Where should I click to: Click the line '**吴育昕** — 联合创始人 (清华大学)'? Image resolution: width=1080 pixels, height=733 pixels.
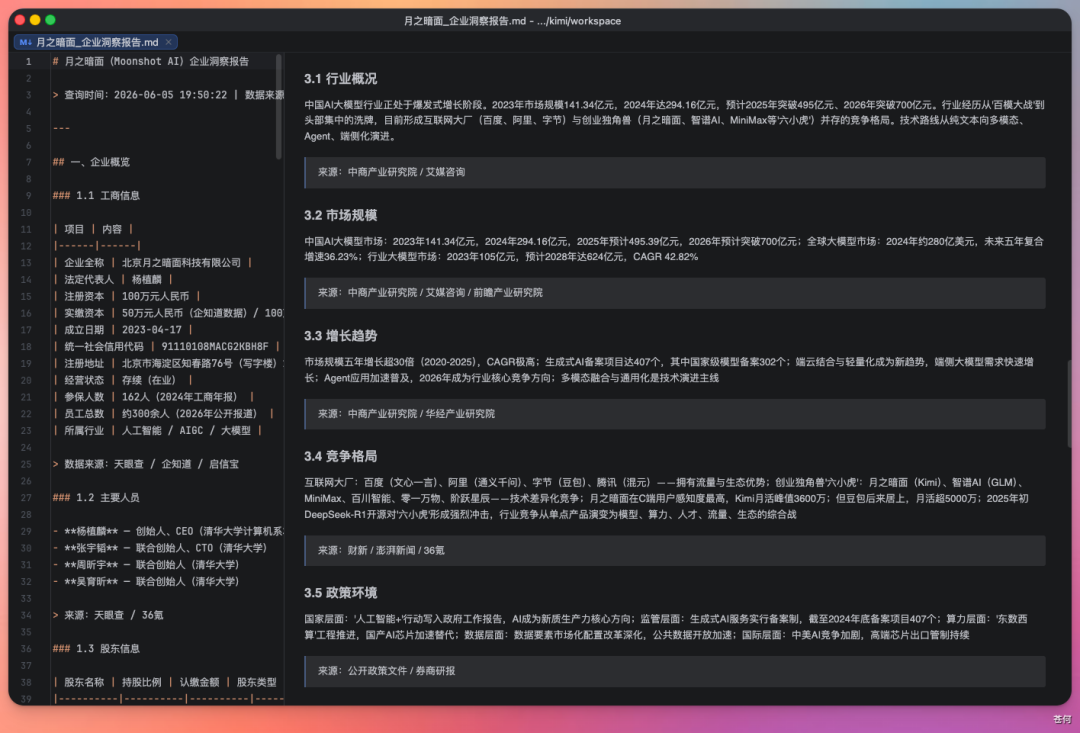(x=145, y=581)
